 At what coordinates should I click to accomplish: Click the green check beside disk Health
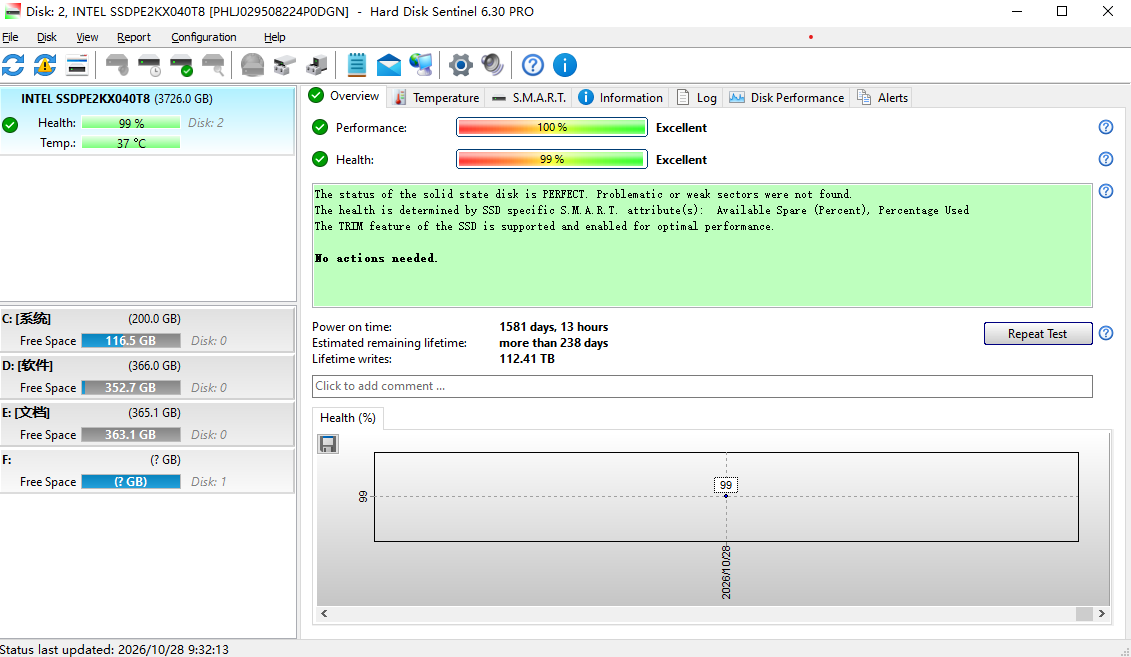pos(320,159)
